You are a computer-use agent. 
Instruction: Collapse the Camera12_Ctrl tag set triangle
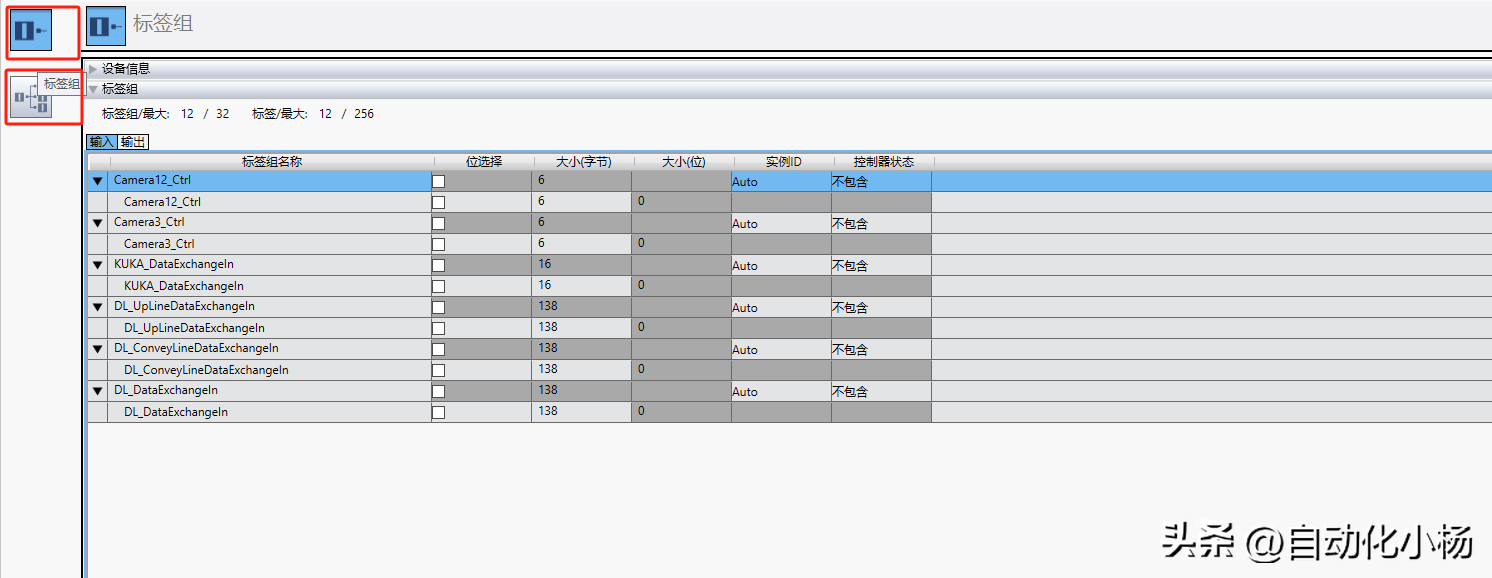pos(98,181)
